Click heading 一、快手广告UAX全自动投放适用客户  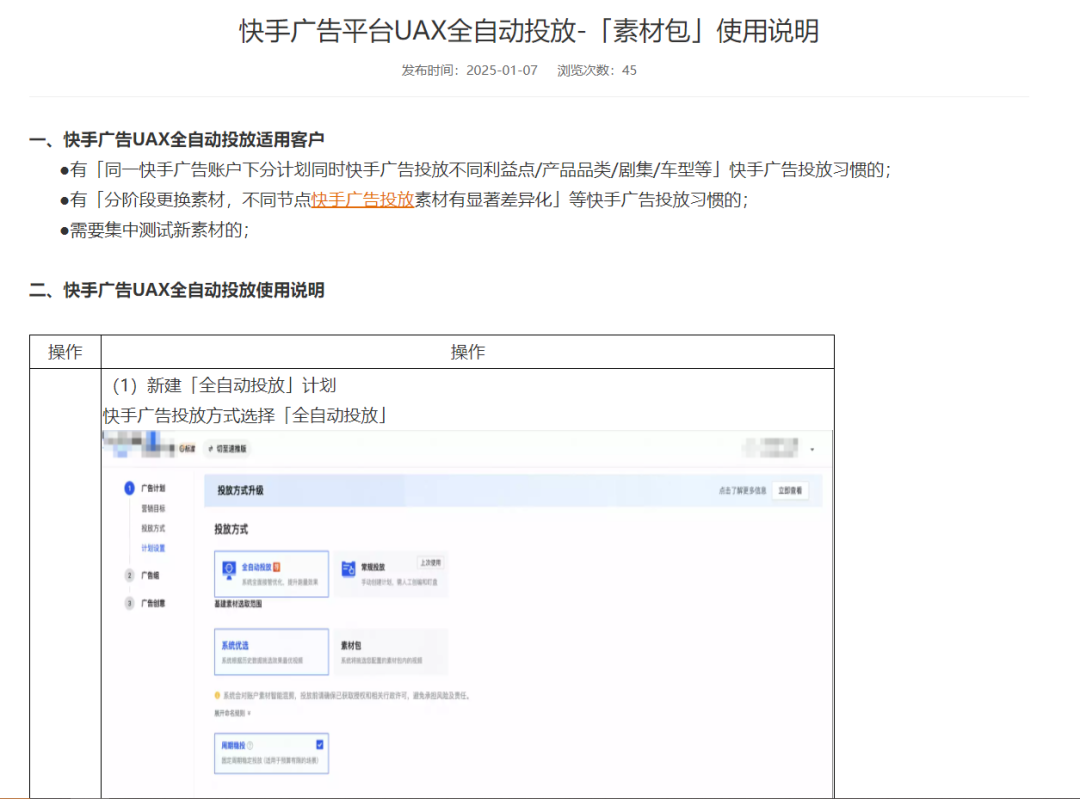pos(176,140)
